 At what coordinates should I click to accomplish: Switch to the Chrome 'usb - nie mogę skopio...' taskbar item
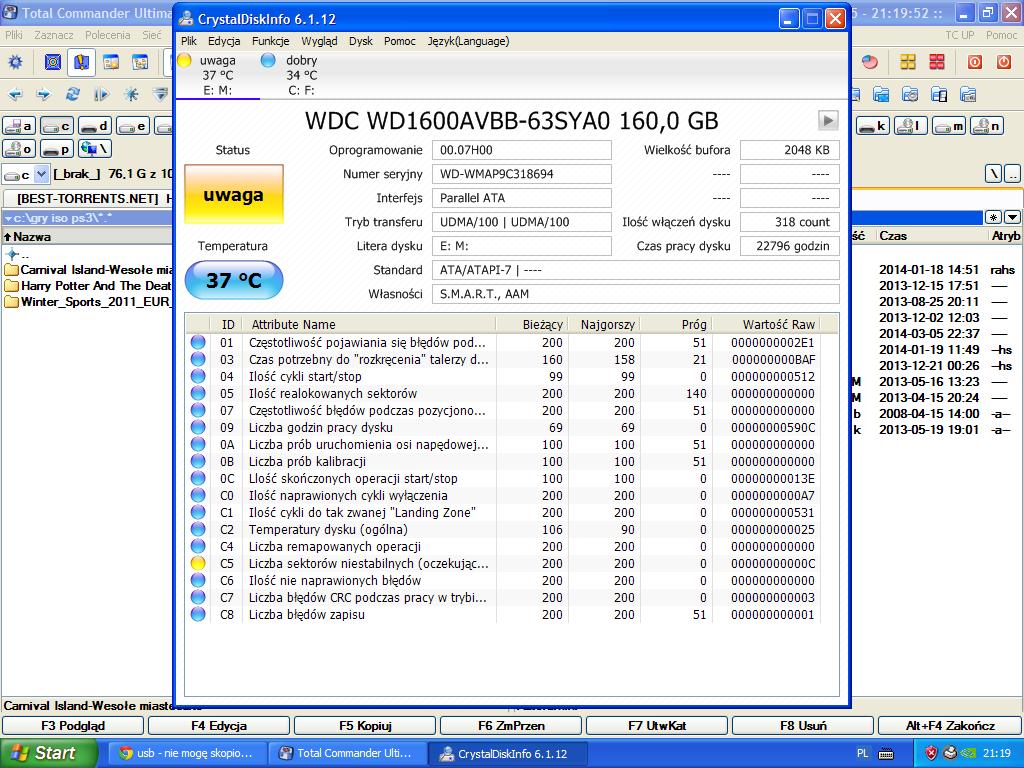[186, 754]
